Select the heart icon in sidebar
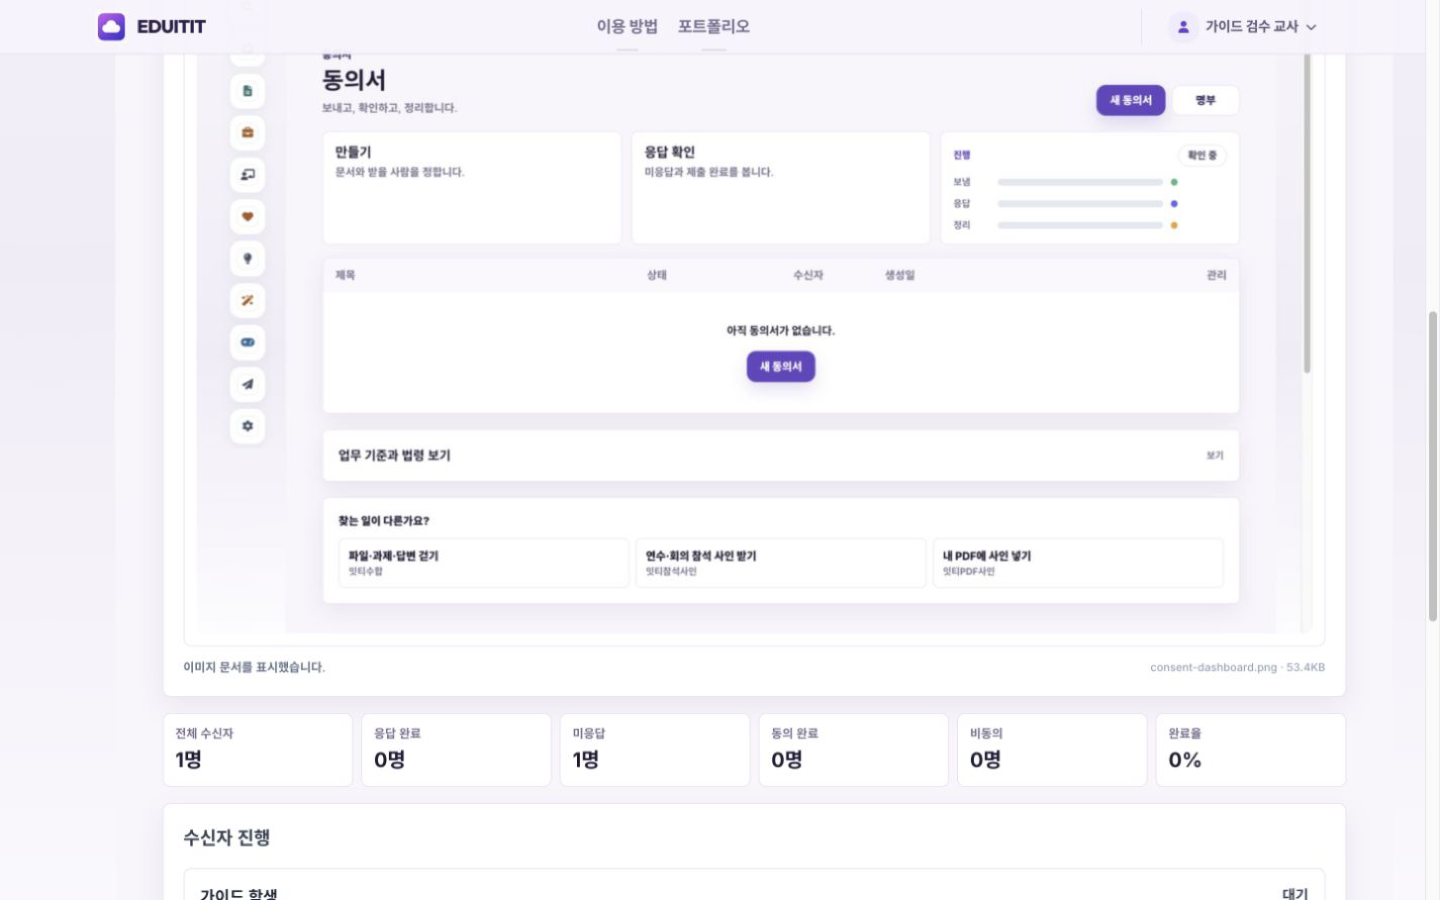This screenshot has height=900, width=1440. [248, 217]
